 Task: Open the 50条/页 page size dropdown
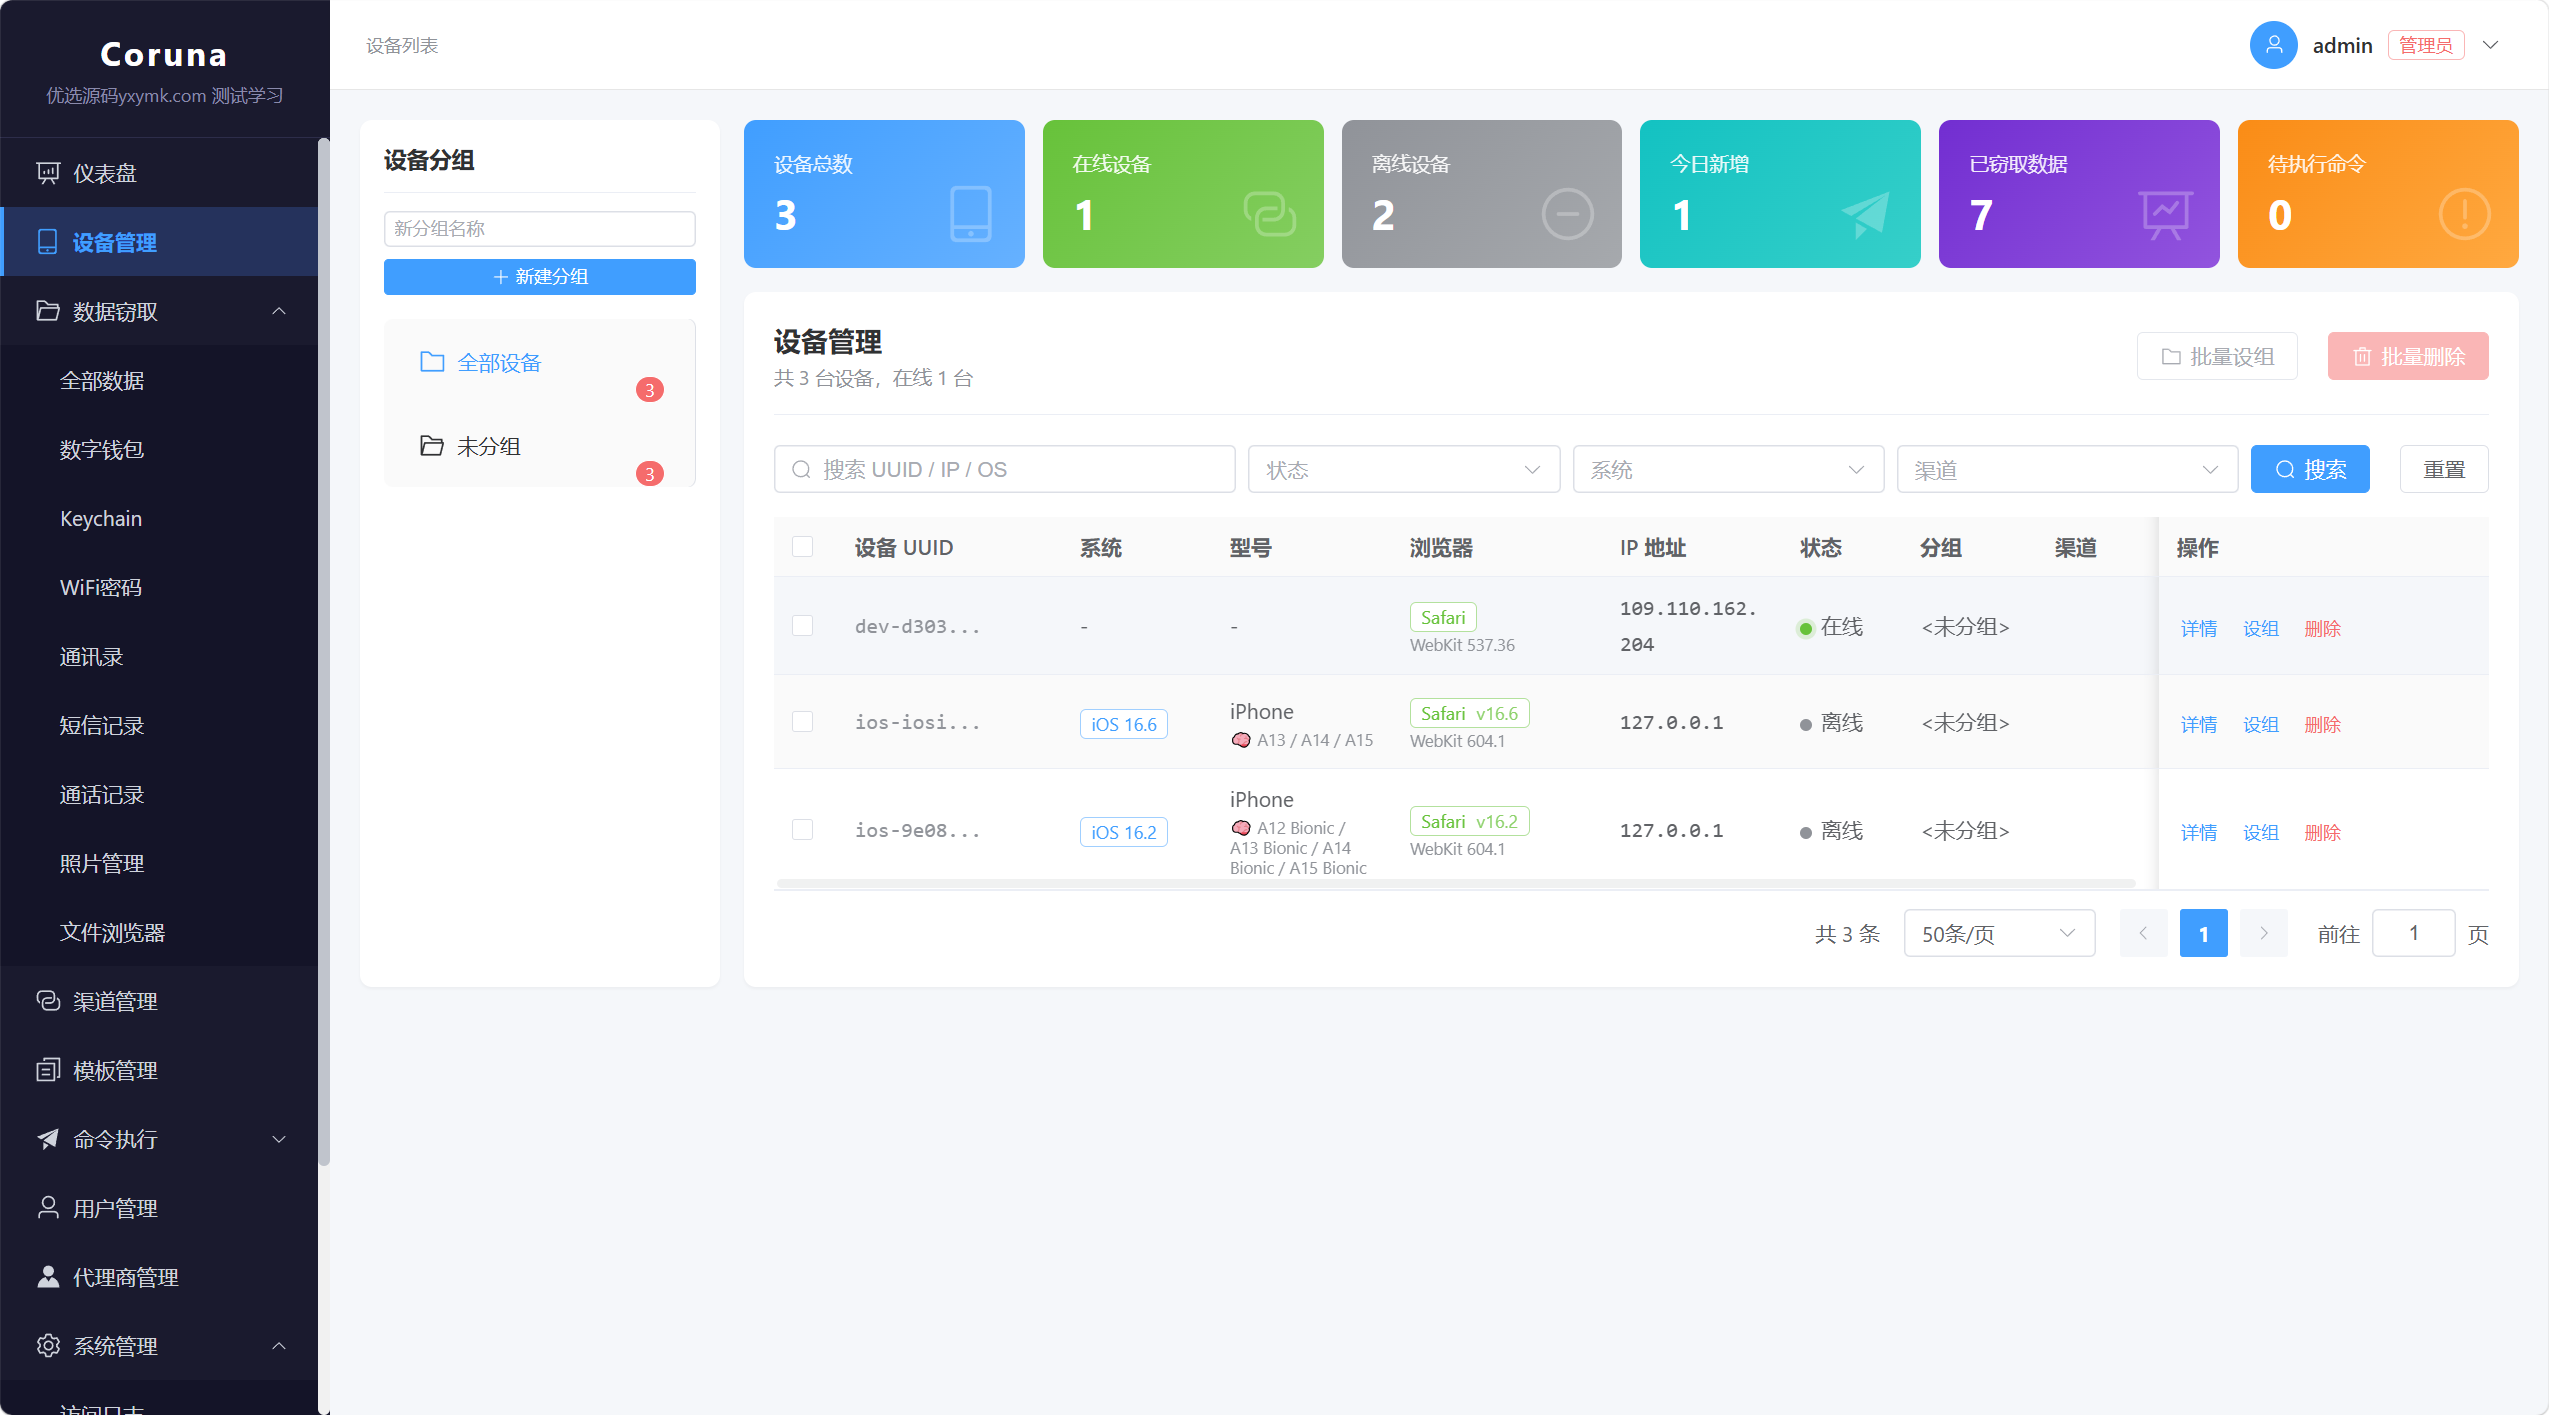(1999, 933)
